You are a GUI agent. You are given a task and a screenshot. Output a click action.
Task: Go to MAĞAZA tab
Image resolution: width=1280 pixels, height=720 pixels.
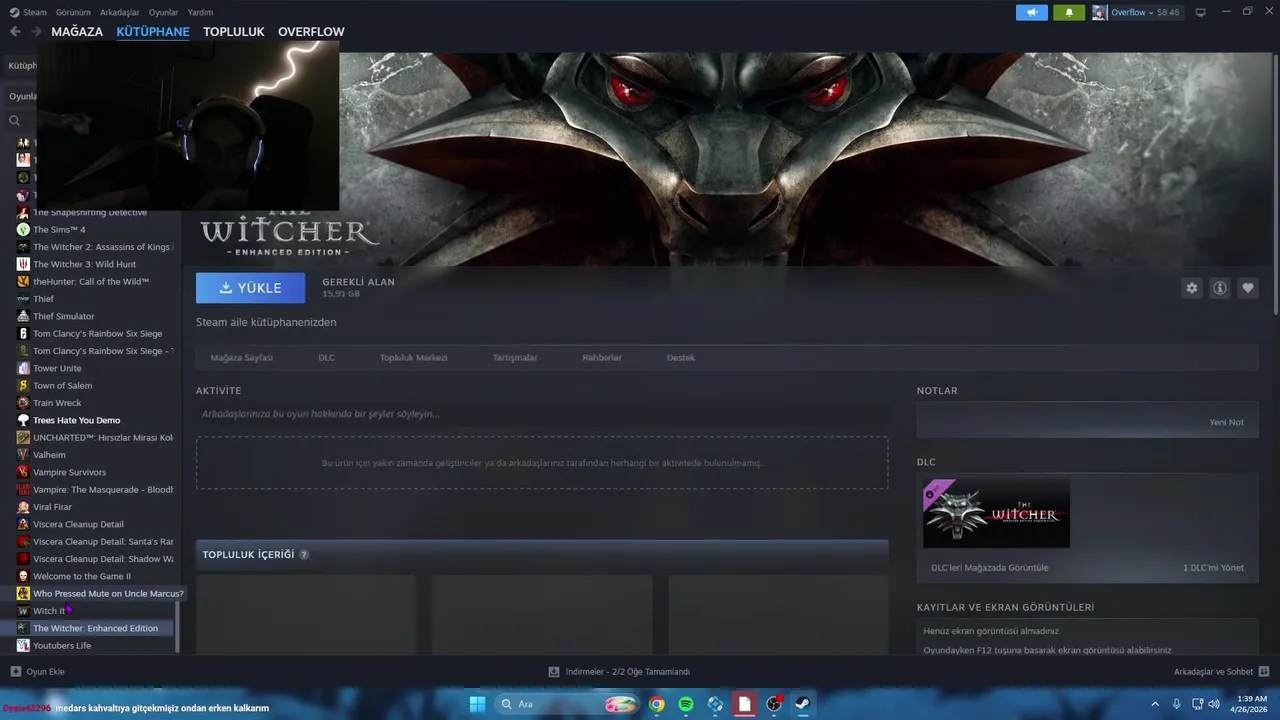click(77, 32)
